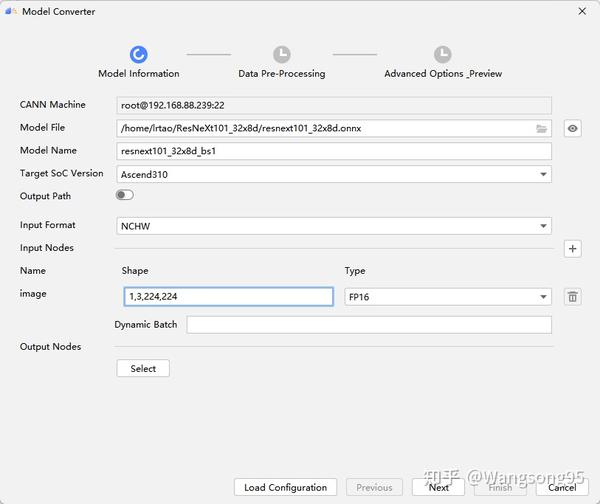
Task: Click the Data Pre-Processing step clock icon
Action: pyautogui.click(x=282, y=55)
